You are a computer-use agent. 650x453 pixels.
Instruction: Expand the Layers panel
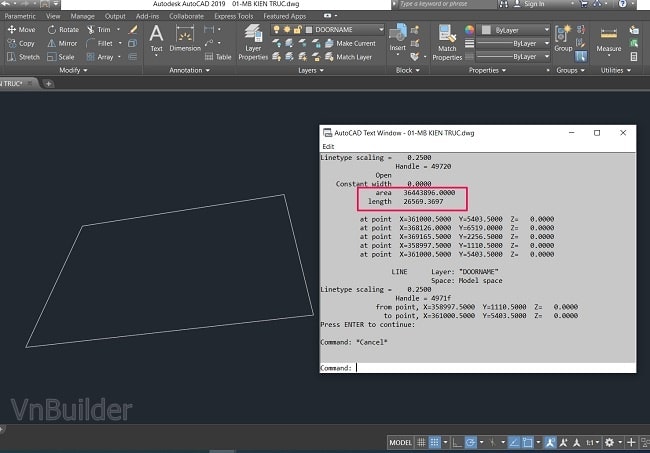point(311,70)
